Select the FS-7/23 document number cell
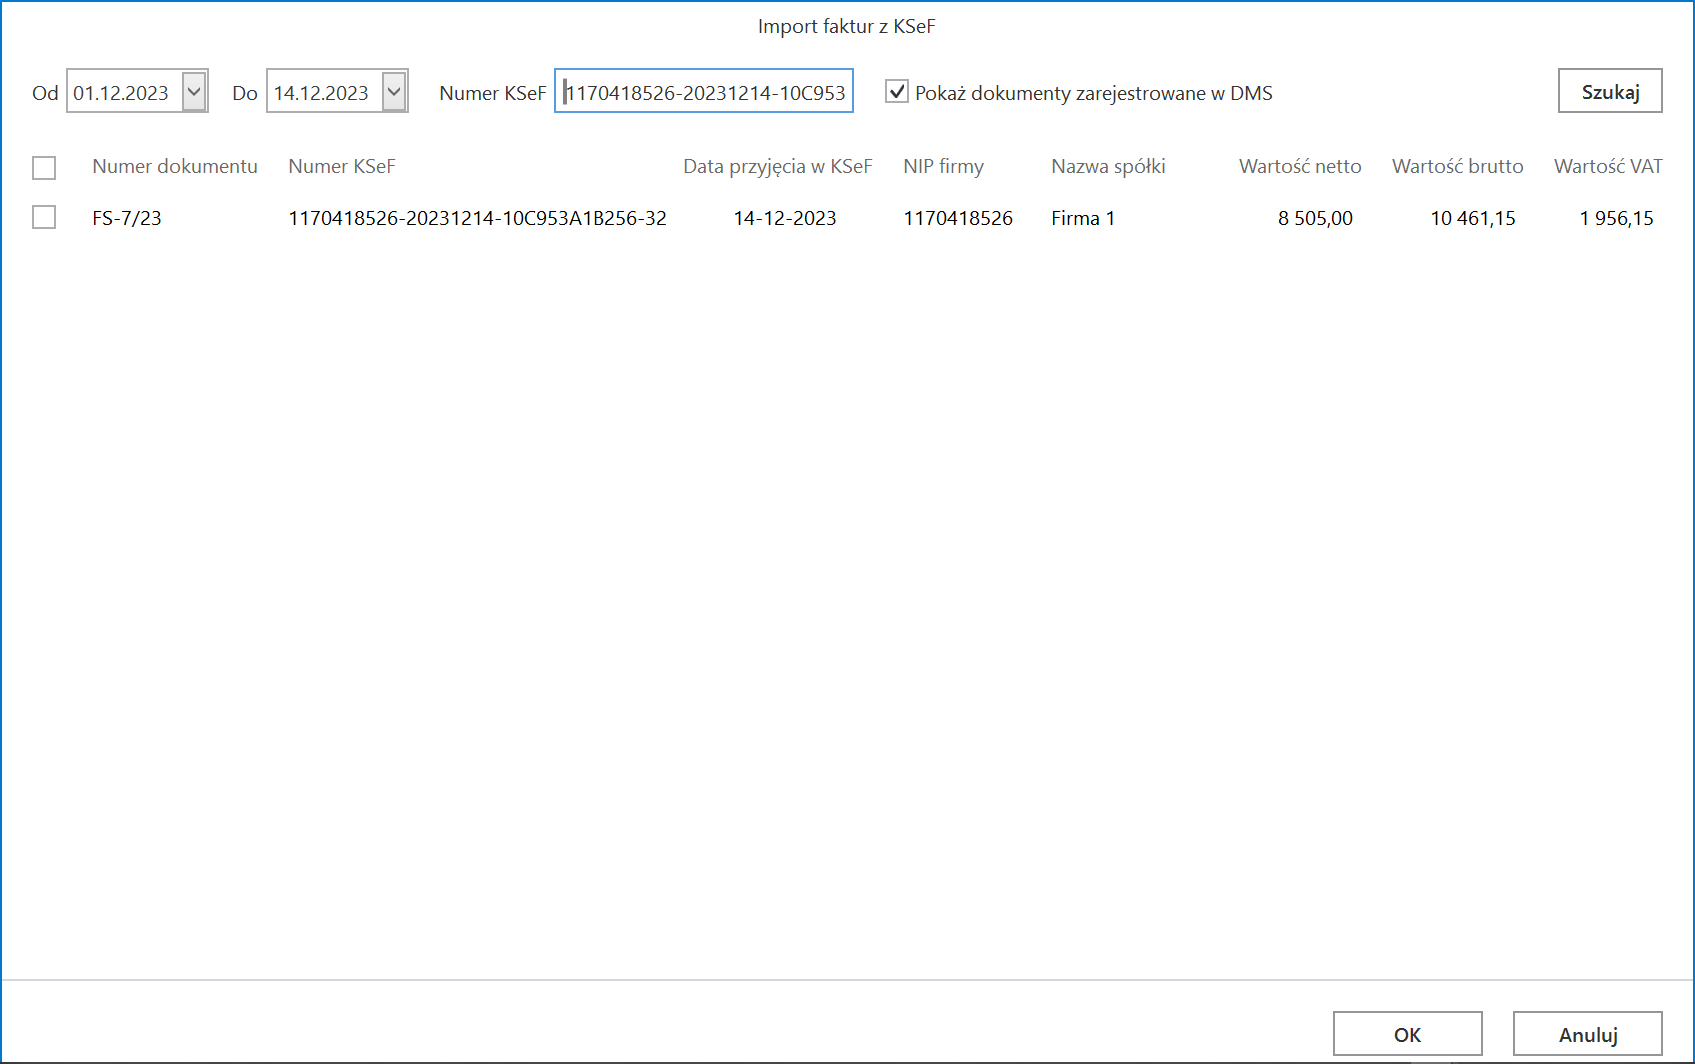Image resolution: width=1695 pixels, height=1064 pixels. click(x=127, y=218)
